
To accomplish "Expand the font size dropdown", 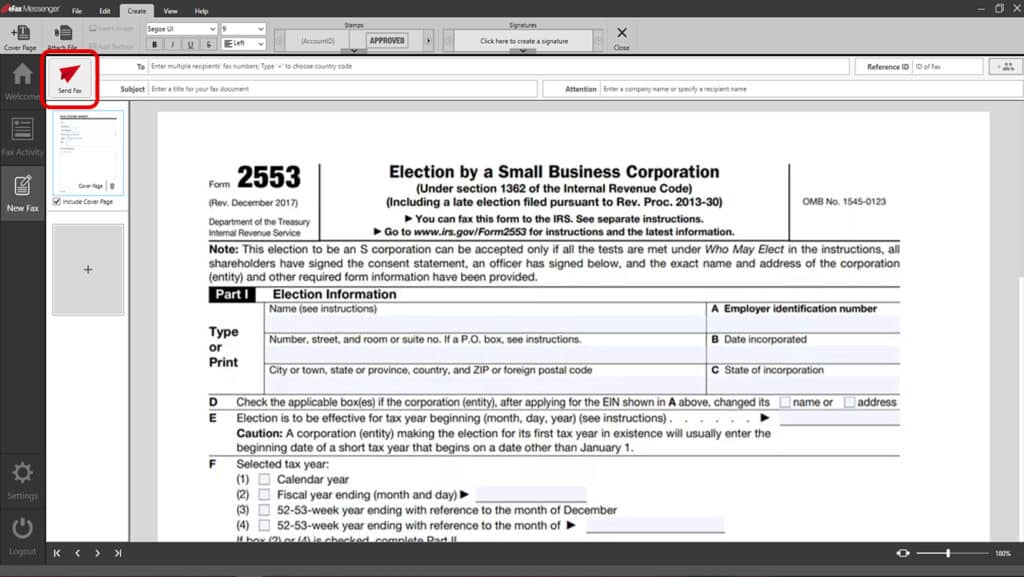I will point(243,29).
